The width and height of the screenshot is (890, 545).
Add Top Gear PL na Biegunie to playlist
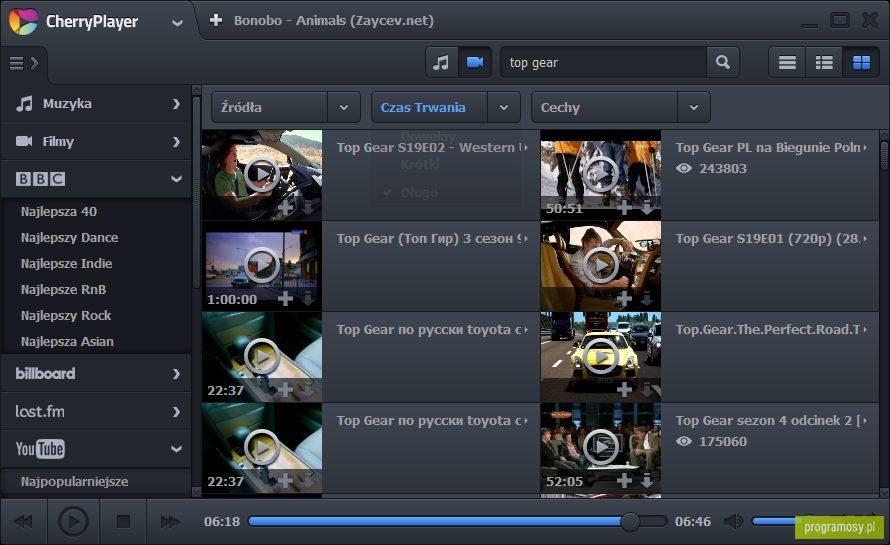[624, 207]
